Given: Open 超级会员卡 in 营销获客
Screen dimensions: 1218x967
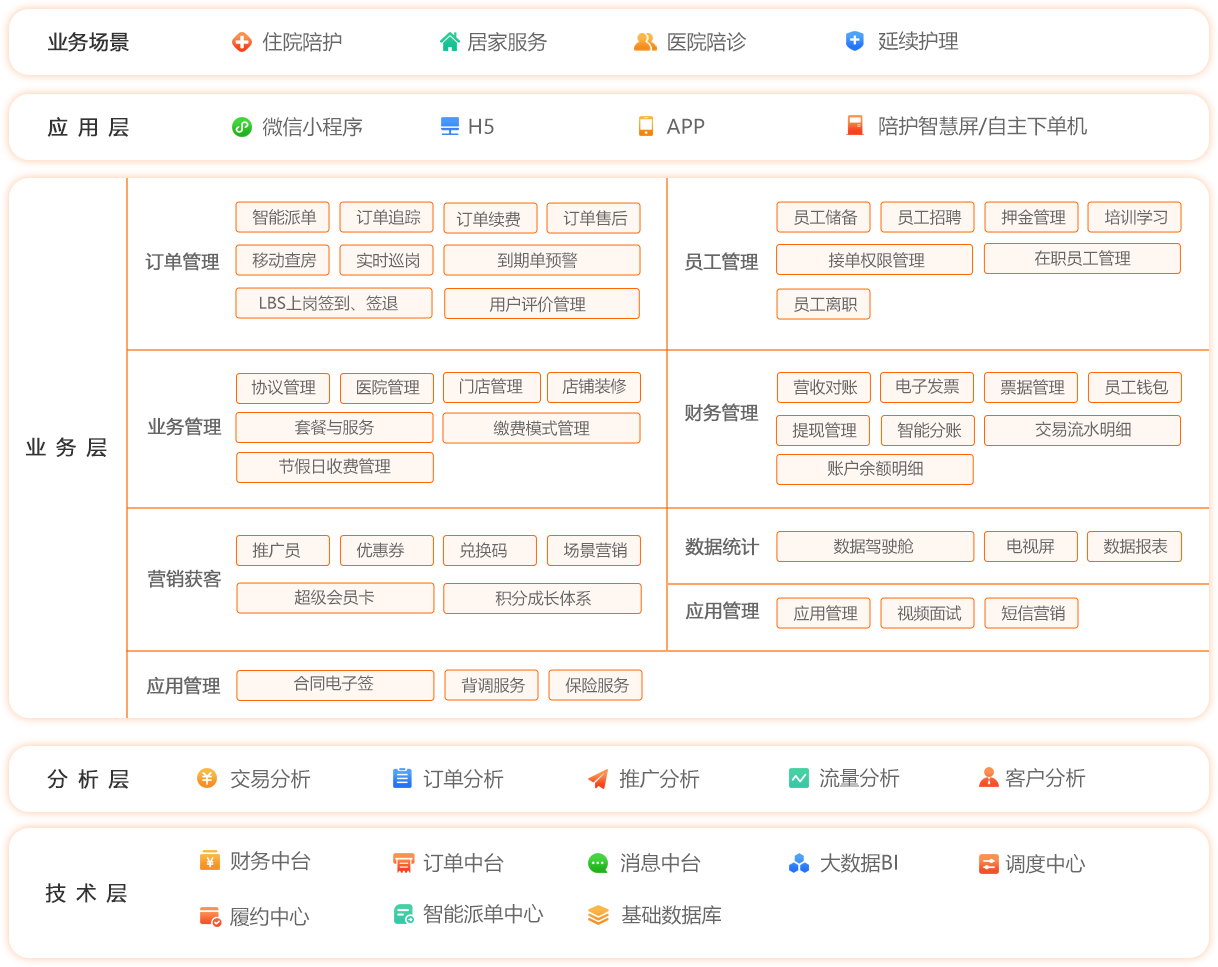Looking at the screenshot, I should tap(335, 598).
